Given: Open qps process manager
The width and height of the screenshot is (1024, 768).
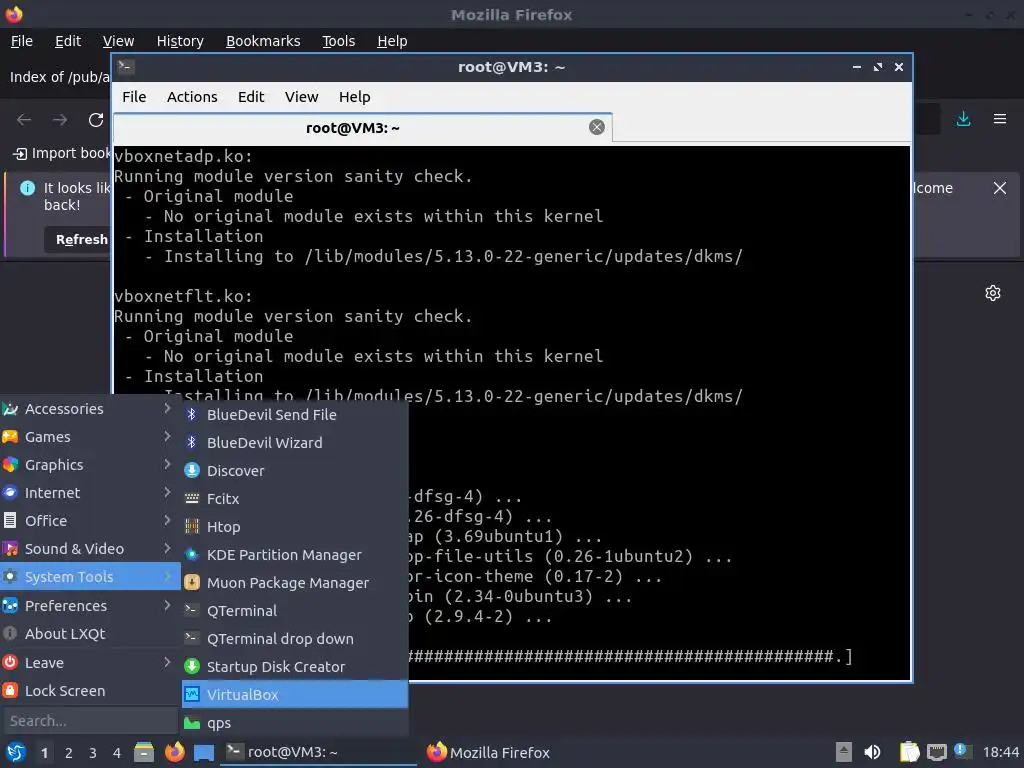Looking at the screenshot, I should (295, 722).
